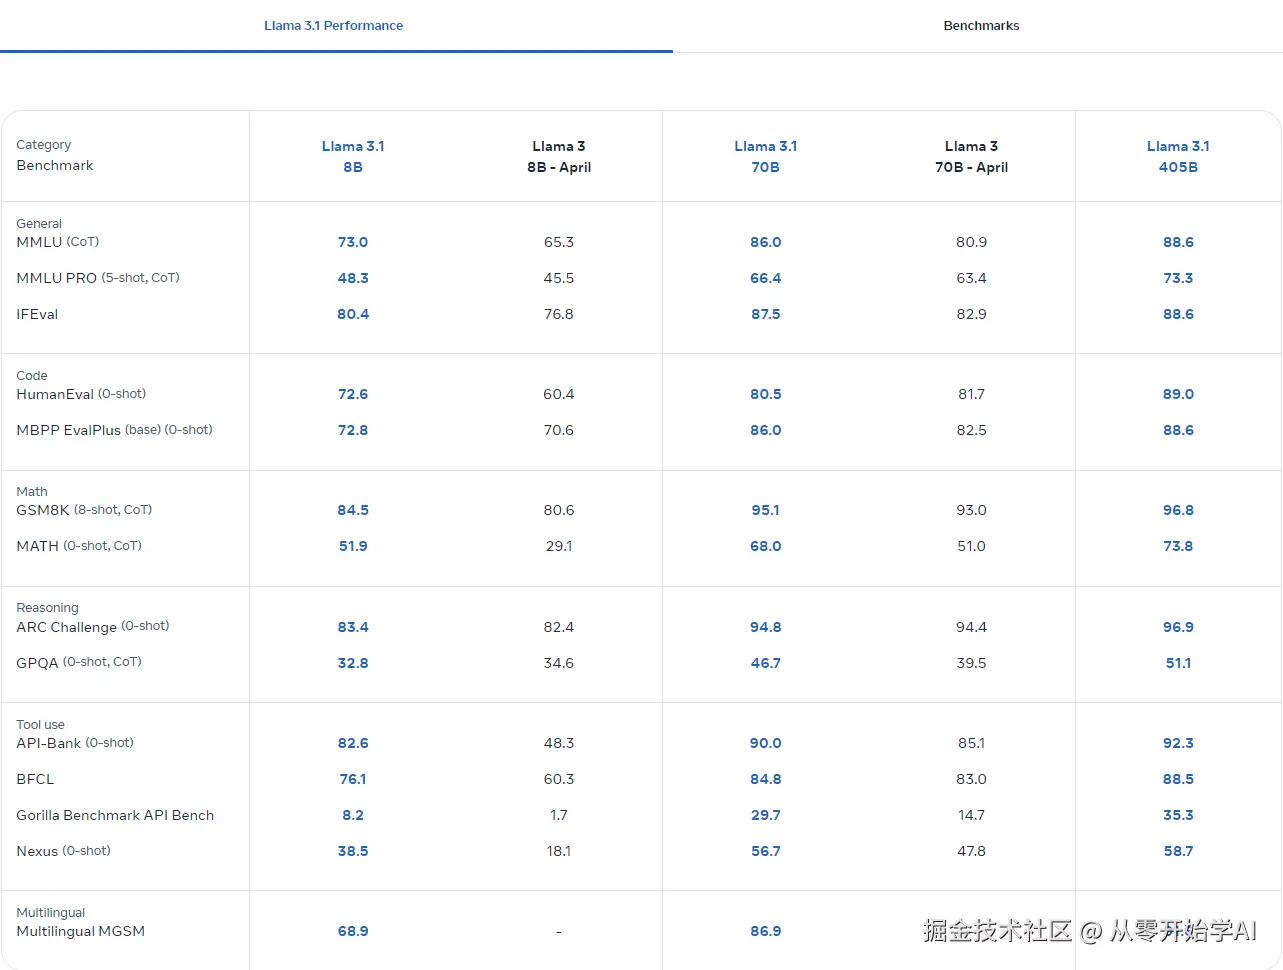Click the Llama 3.1 8B column header
This screenshot has width=1283, height=970.
click(x=353, y=157)
